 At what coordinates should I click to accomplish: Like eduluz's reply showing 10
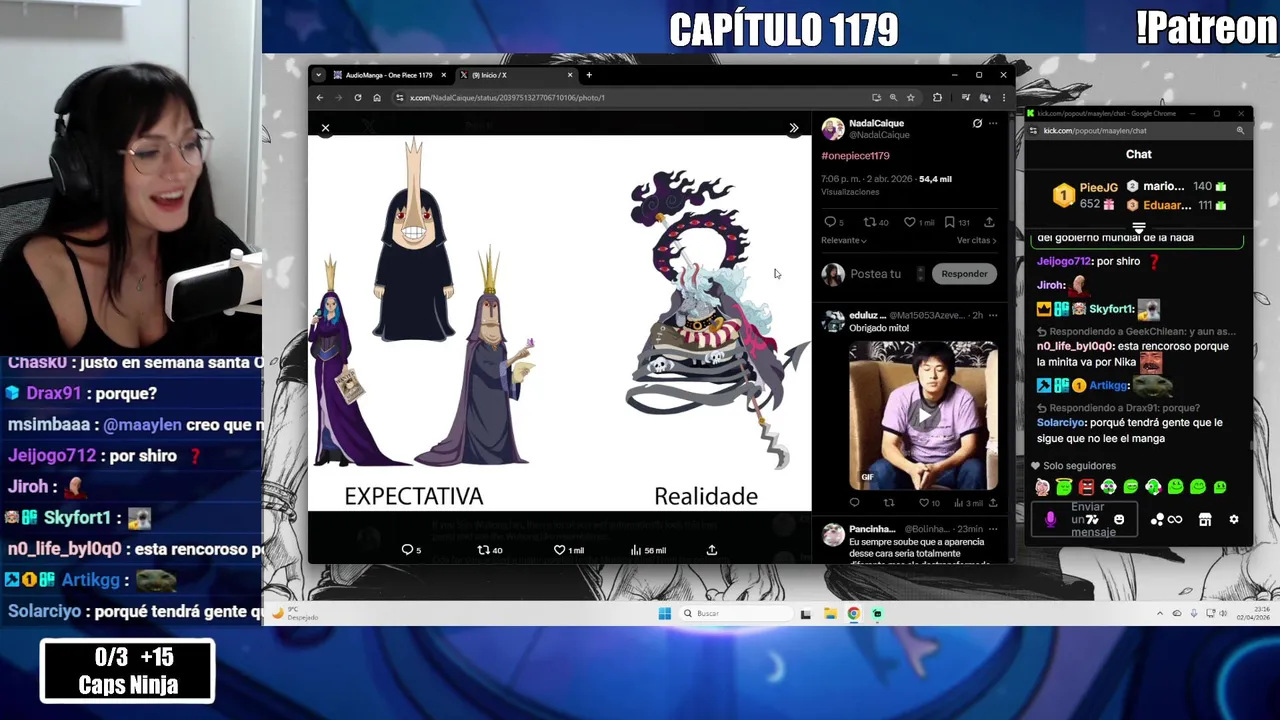coord(923,503)
